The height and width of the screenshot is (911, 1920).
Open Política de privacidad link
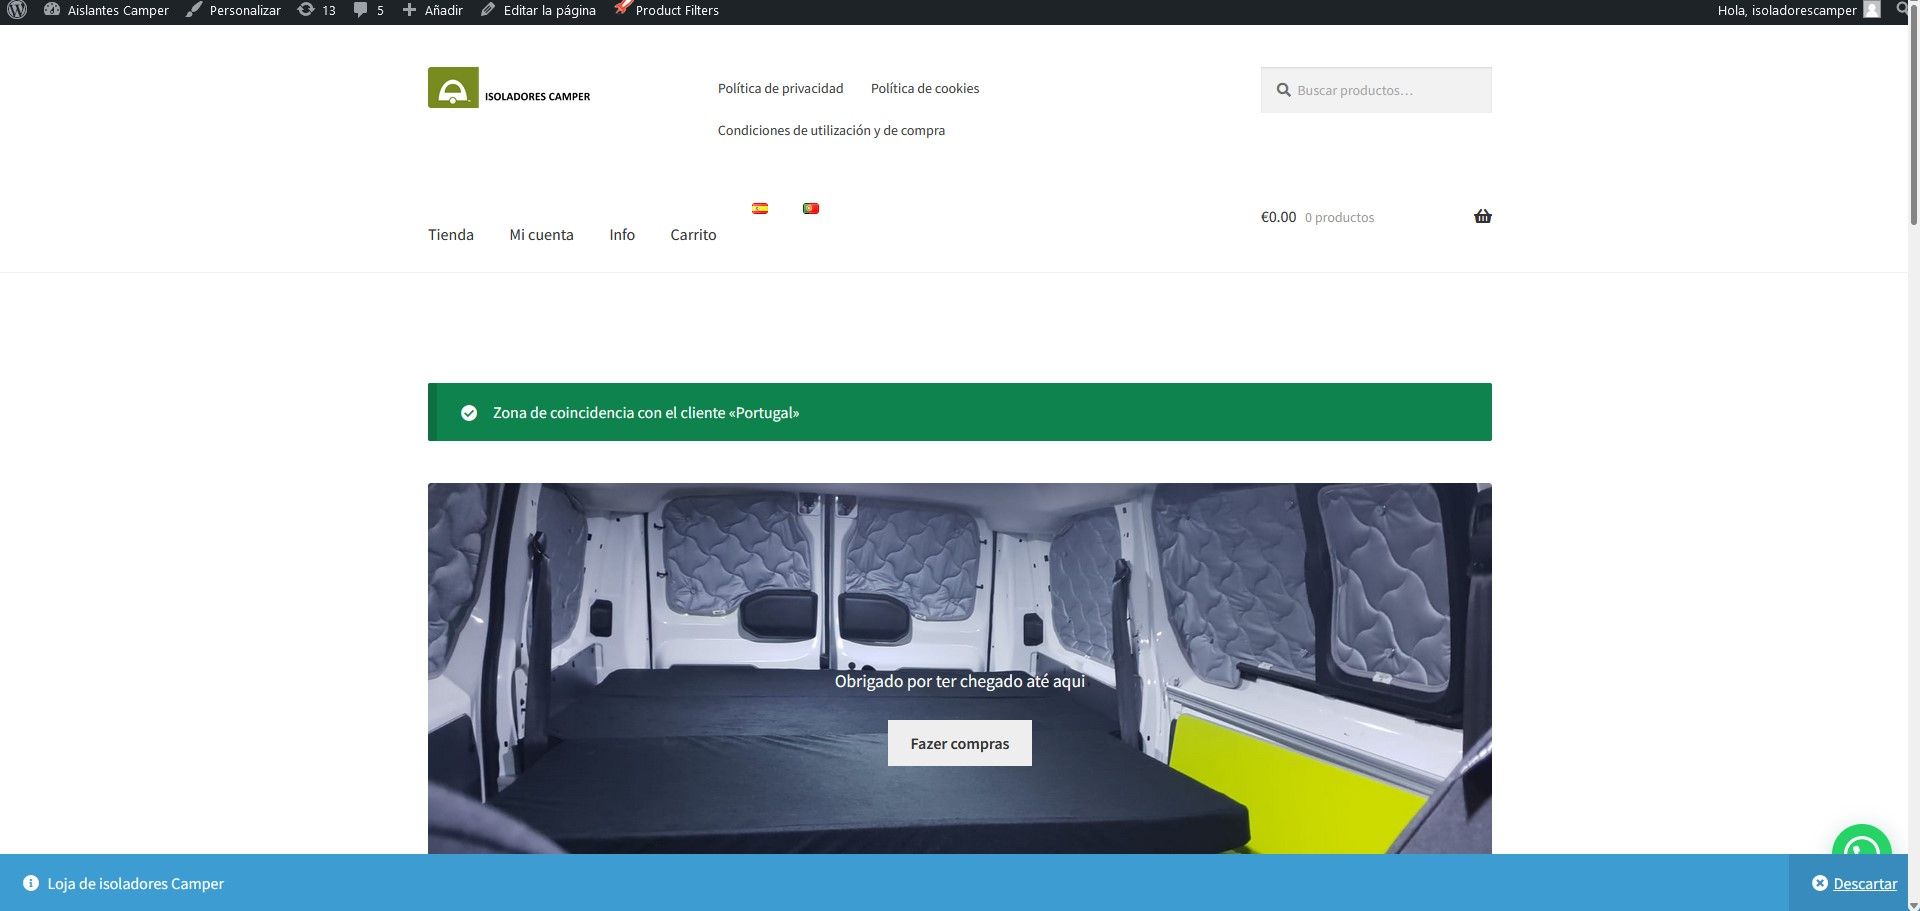pyautogui.click(x=780, y=88)
